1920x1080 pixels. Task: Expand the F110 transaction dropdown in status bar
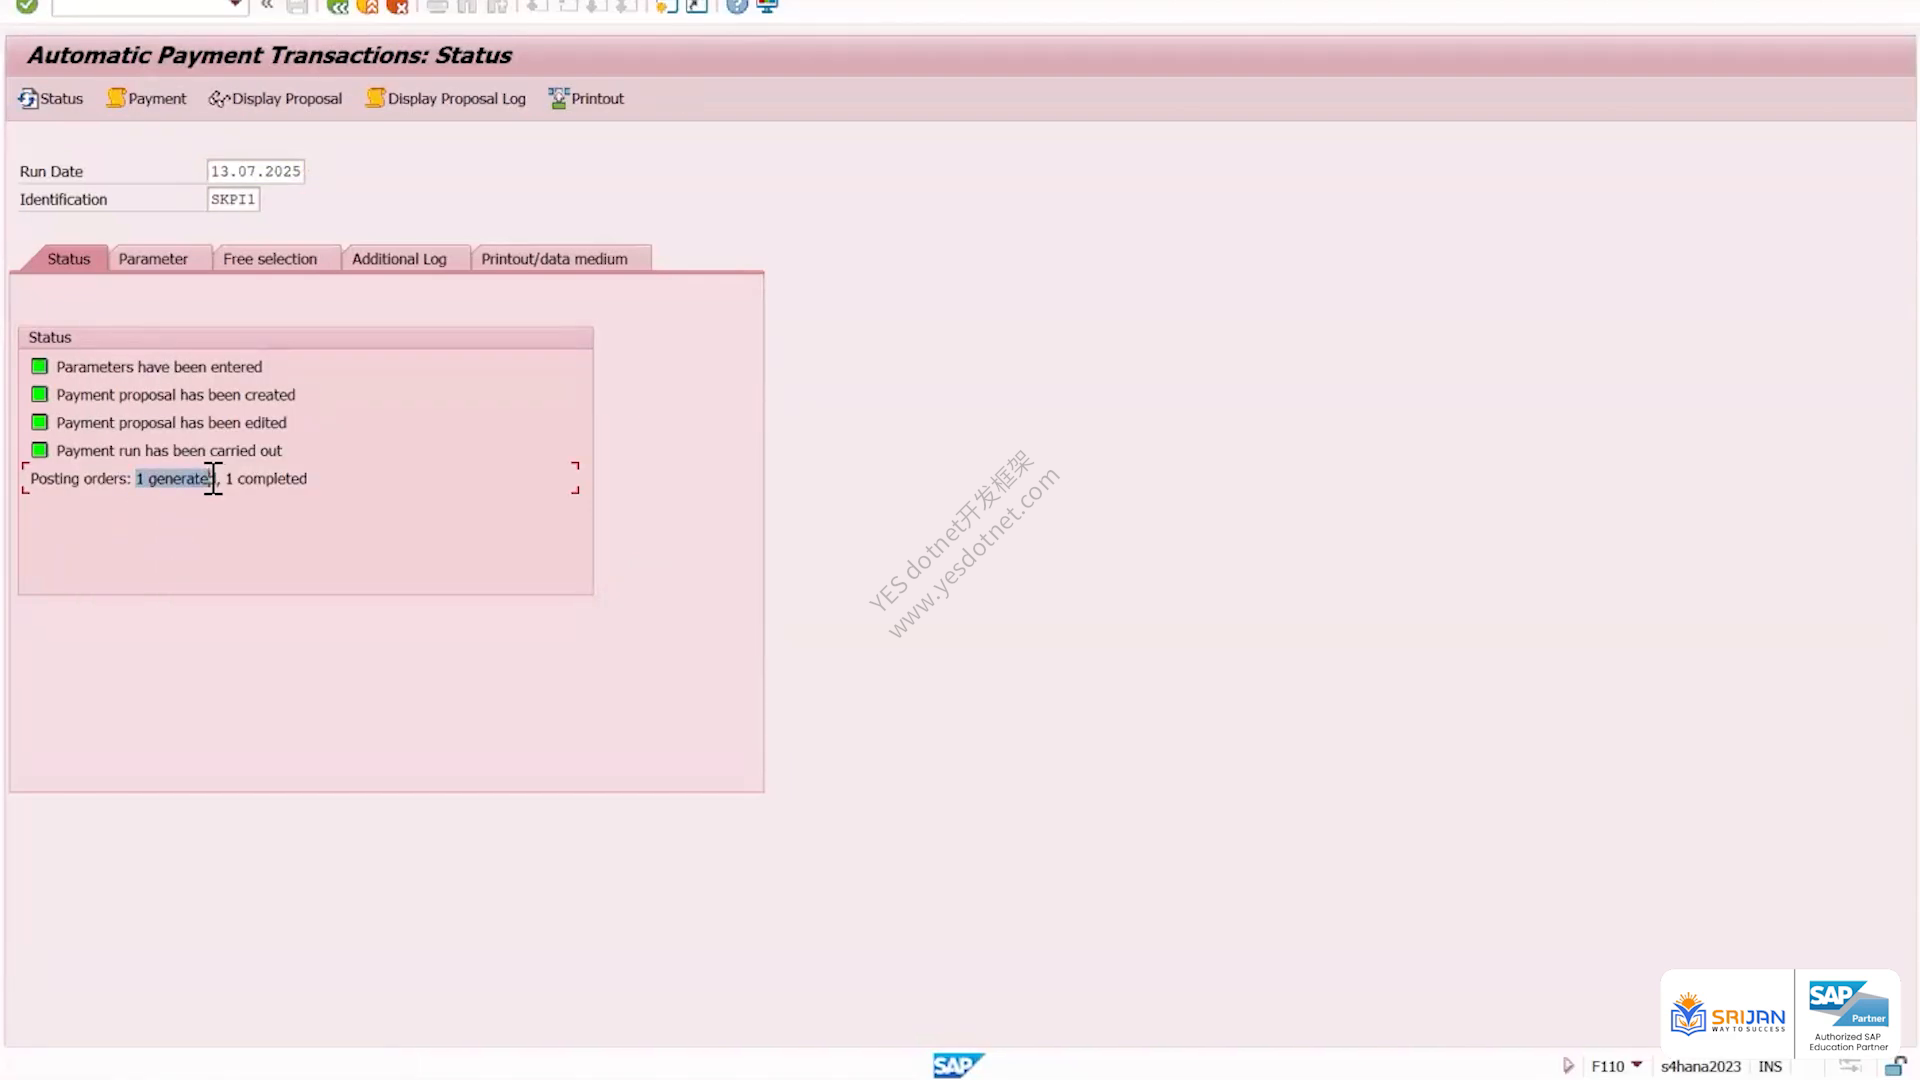pyautogui.click(x=1637, y=1065)
